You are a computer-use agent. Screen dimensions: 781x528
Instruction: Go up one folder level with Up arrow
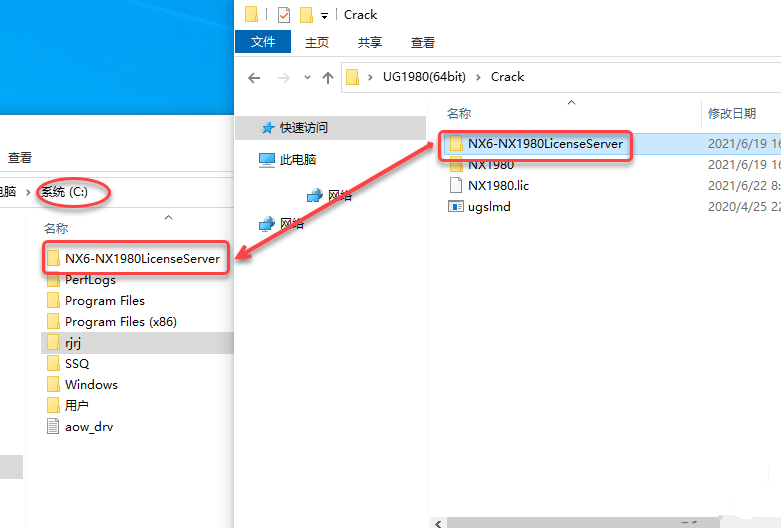tap(328, 77)
